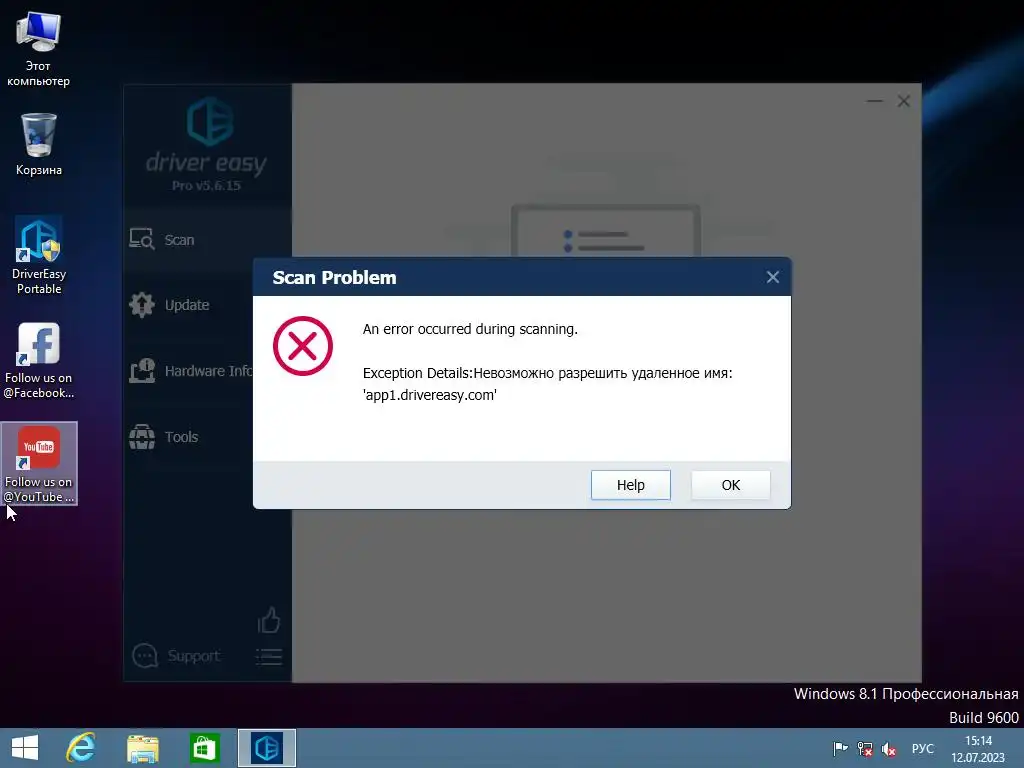The width and height of the screenshot is (1024, 768).
Task: Click the Update gear icon in sidebar
Action: [142, 304]
